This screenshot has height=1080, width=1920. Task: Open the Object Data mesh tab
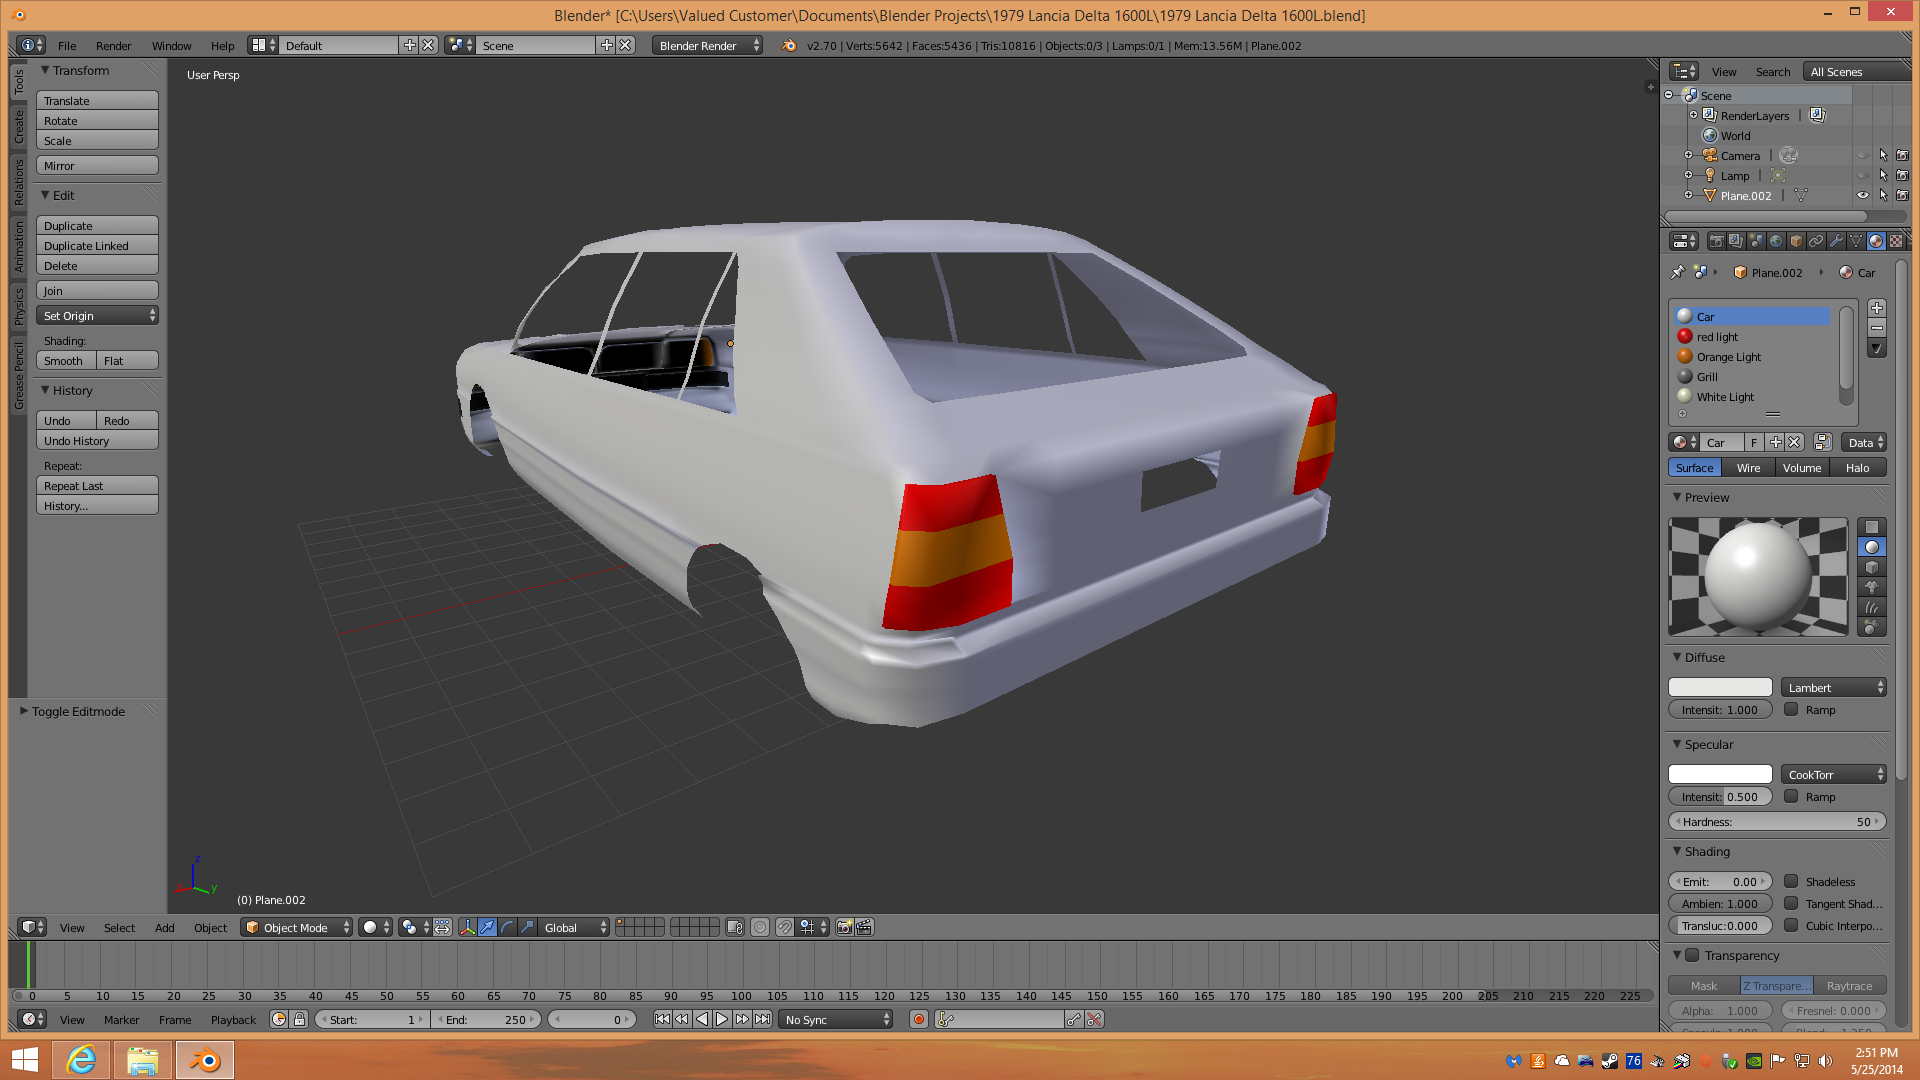tap(1856, 241)
